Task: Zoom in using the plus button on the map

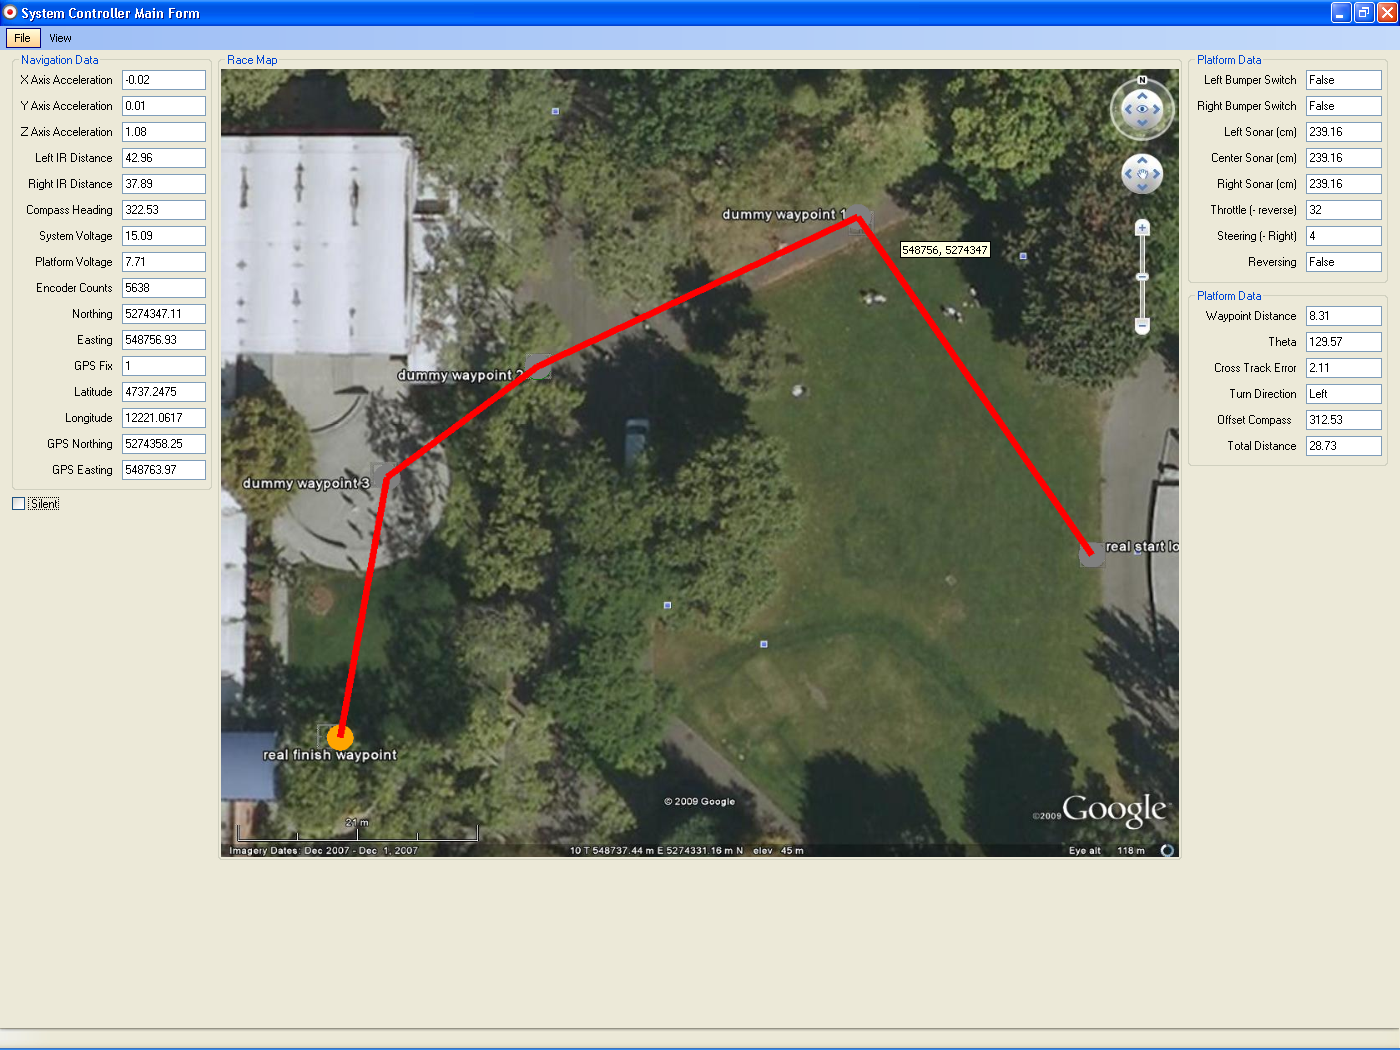Action: pyautogui.click(x=1142, y=228)
